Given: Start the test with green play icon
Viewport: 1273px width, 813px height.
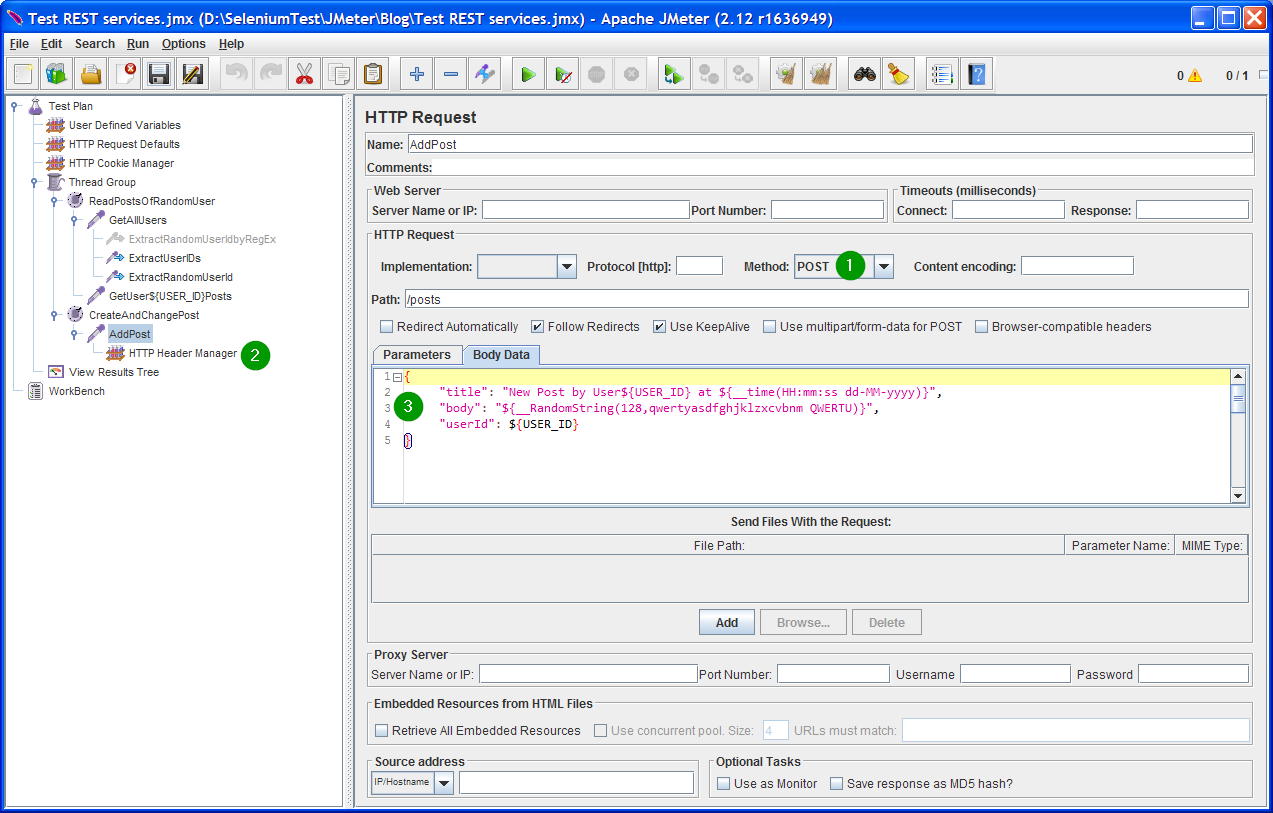Looking at the screenshot, I should [x=528, y=74].
